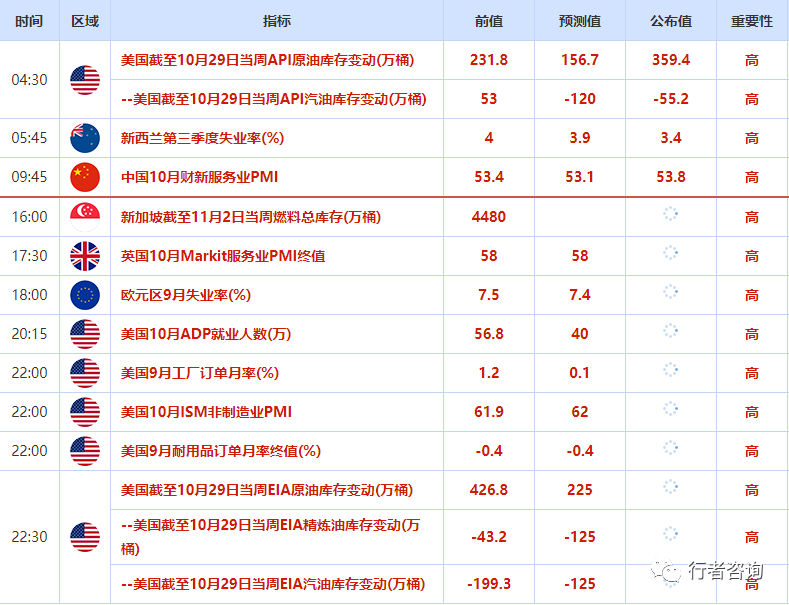Viewport: 789px width, 605px height.
Task: Click the 时间 column header
Action: pyautogui.click(x=29, y=21)
